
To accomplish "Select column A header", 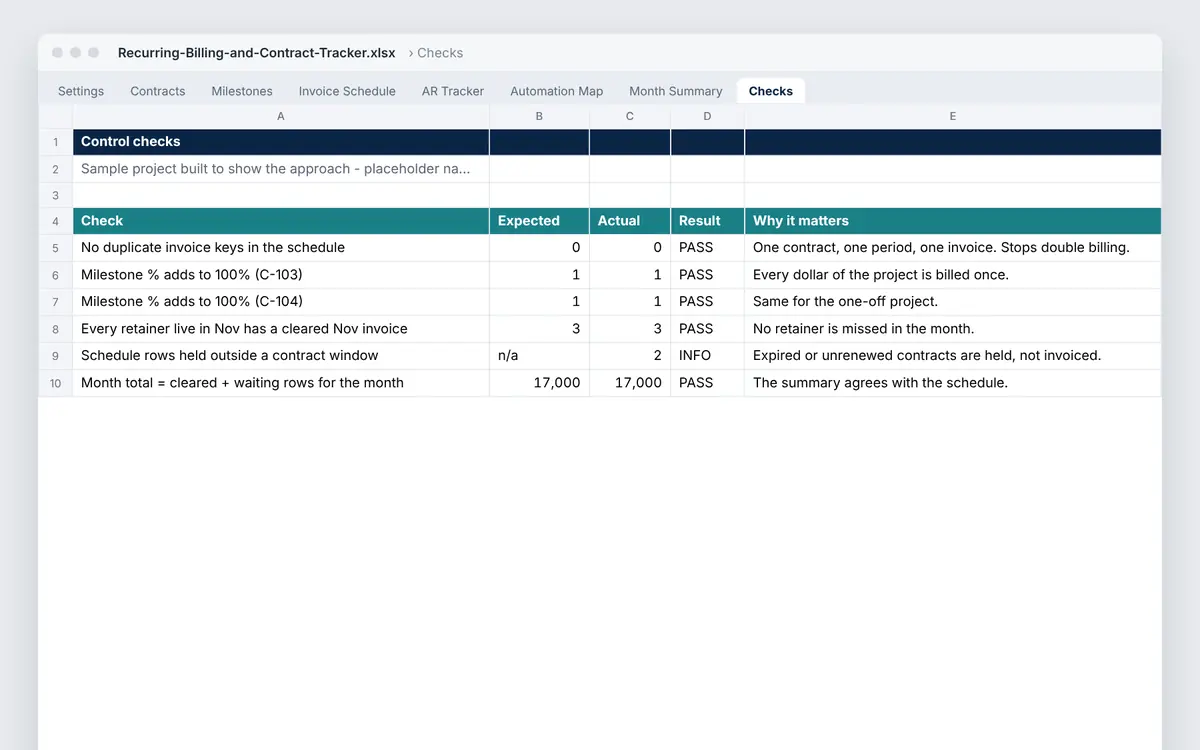I will pos(281,116).
